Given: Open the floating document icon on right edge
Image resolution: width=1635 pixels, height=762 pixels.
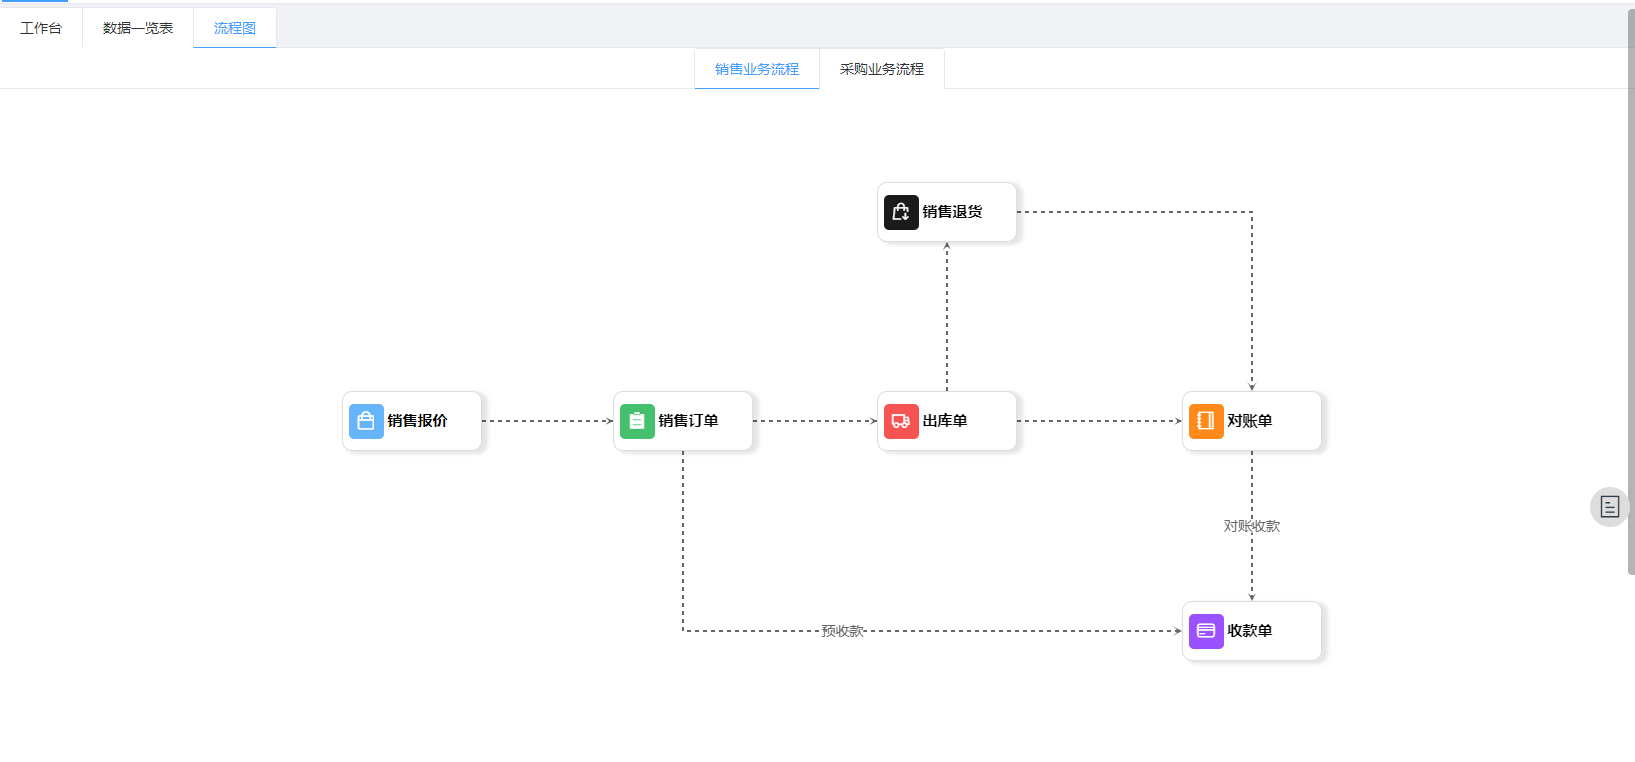Looking at the screenshot, I should click(1609, 507).
